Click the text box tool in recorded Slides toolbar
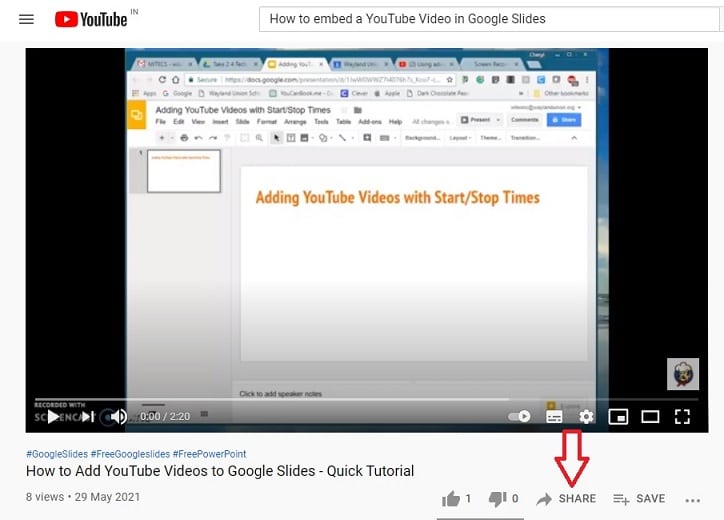 coord(291,138)
